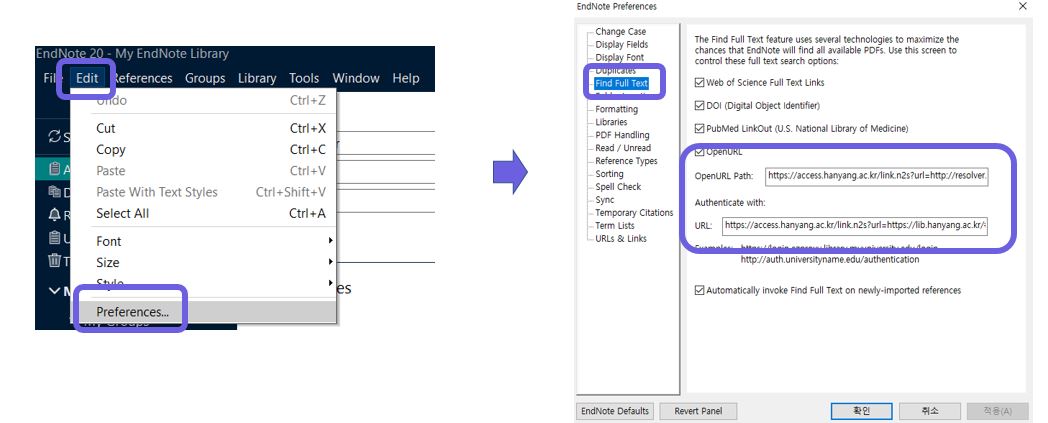
Task: Open the Edit menu
Action: click(87, 78)
